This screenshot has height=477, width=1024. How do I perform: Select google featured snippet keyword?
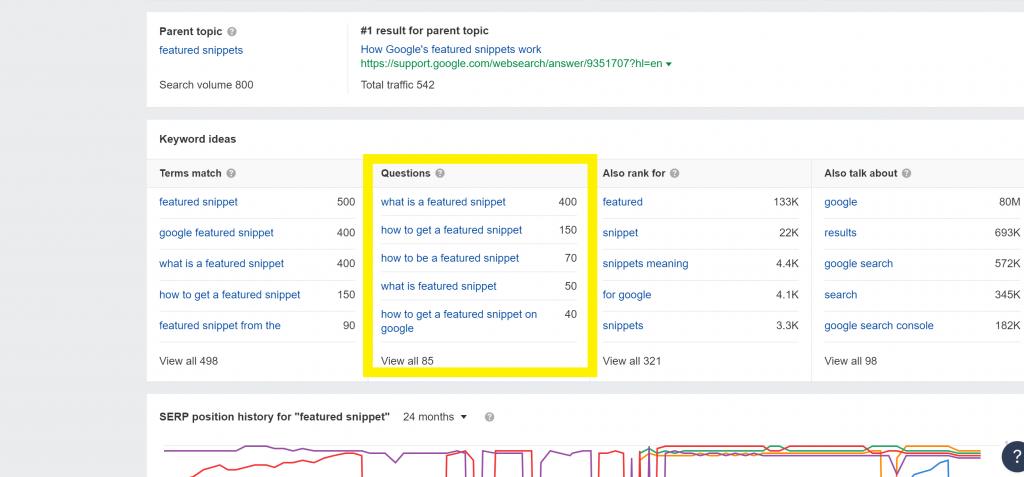(x=216, y=233)
